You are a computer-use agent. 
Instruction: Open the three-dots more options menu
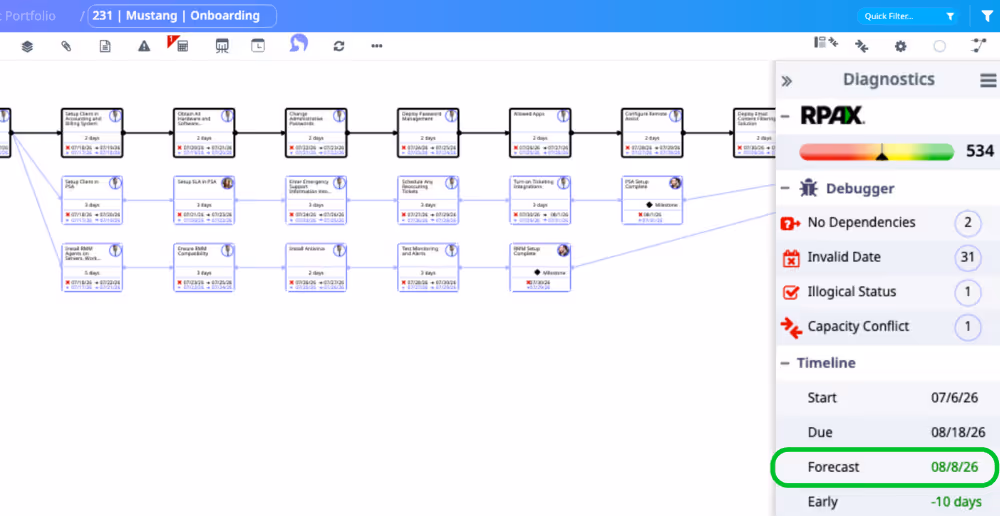(x=377, y=46)
